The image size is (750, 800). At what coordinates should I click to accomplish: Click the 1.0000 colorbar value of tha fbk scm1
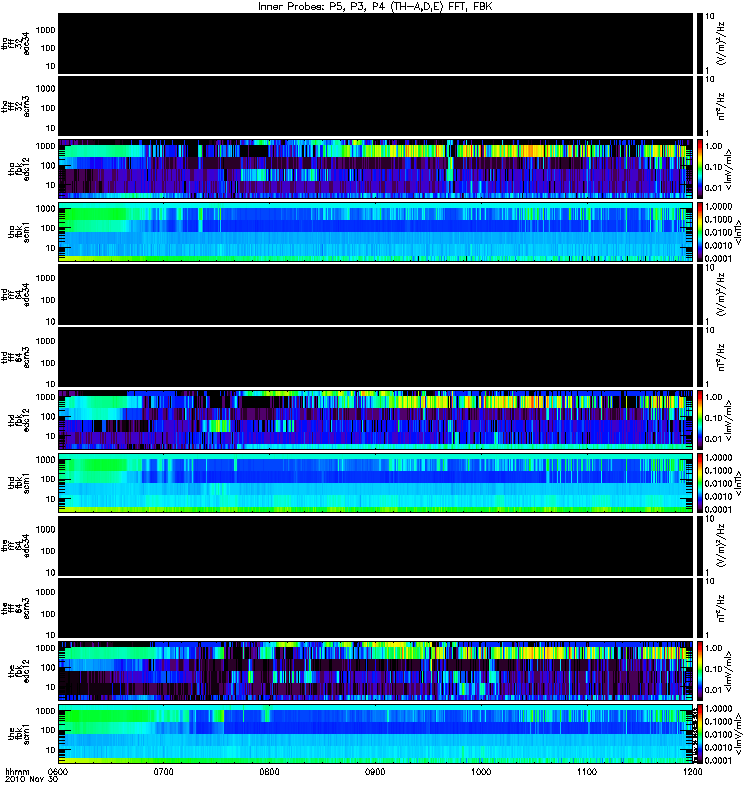point(718,207)
